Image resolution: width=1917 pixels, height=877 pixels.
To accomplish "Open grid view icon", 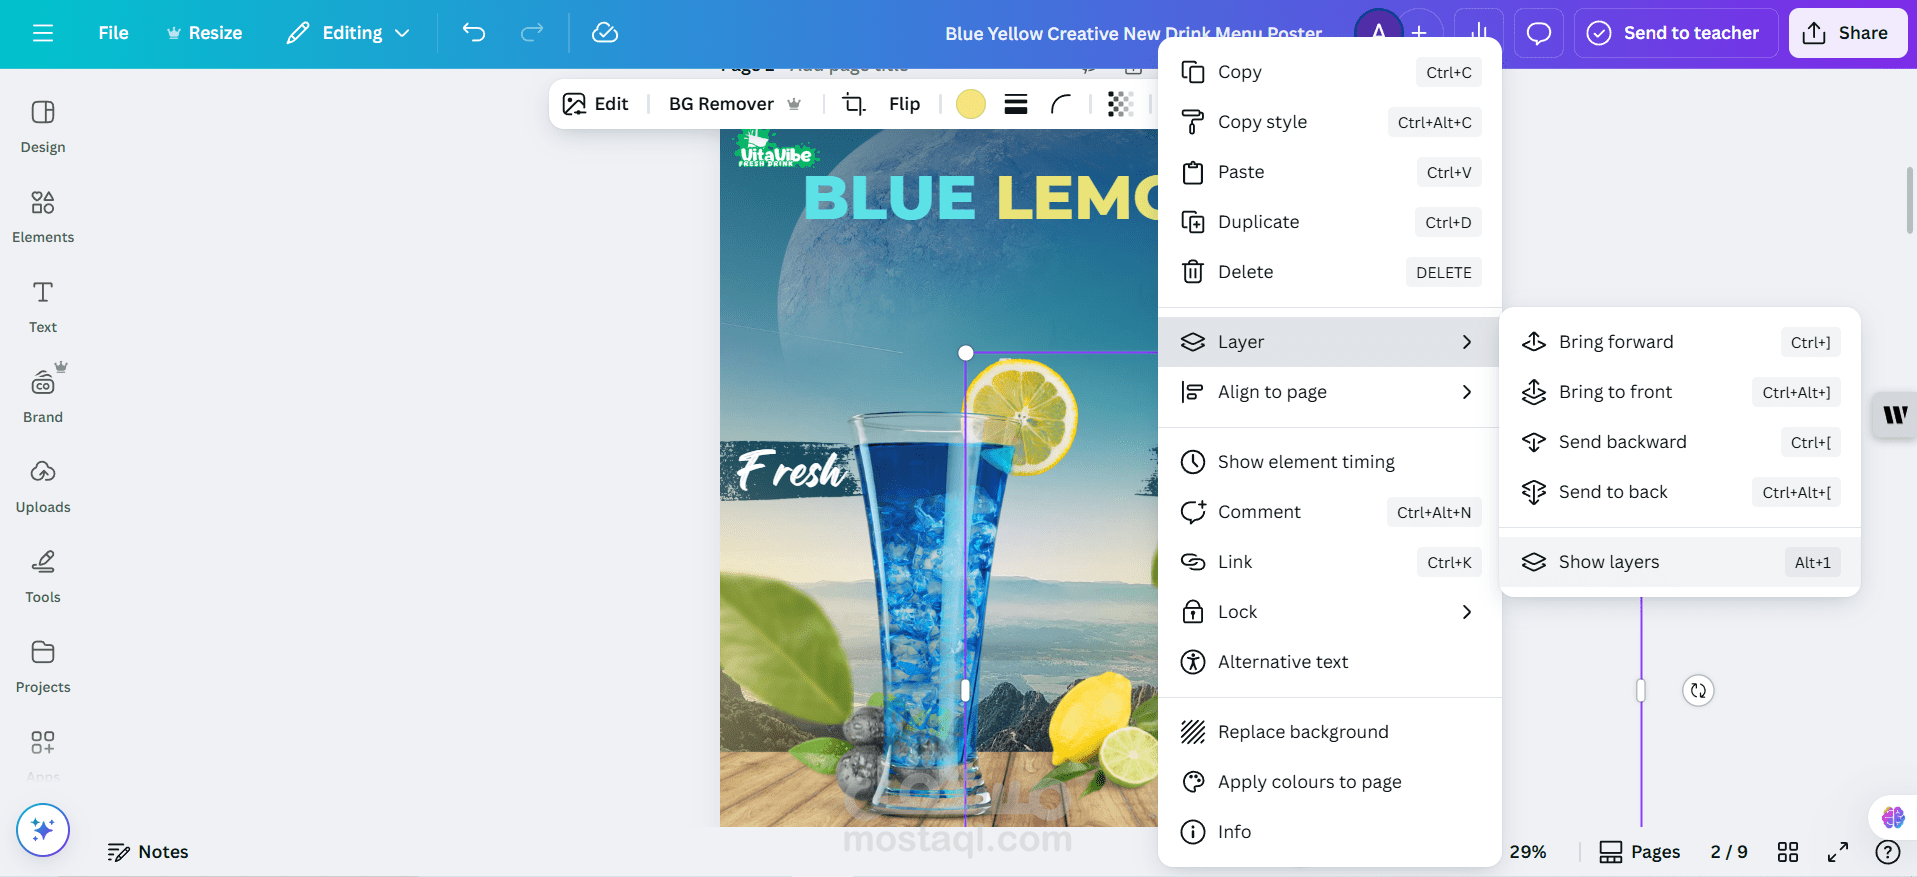I will (1788, 852).
